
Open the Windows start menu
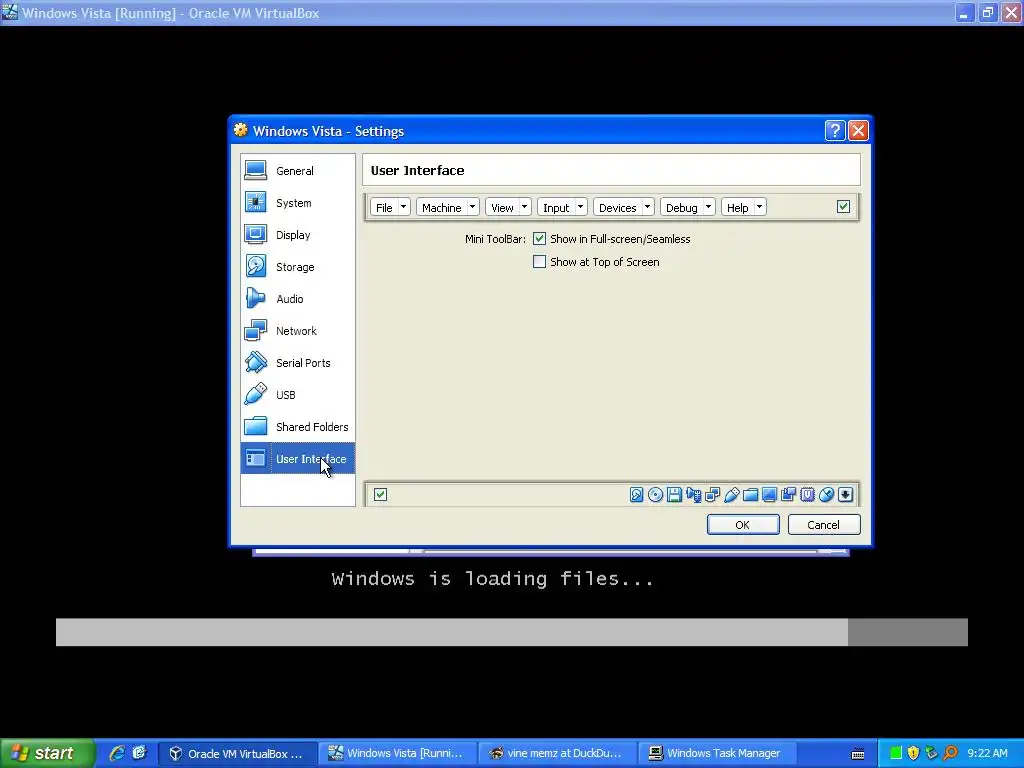tap(47, 753)
